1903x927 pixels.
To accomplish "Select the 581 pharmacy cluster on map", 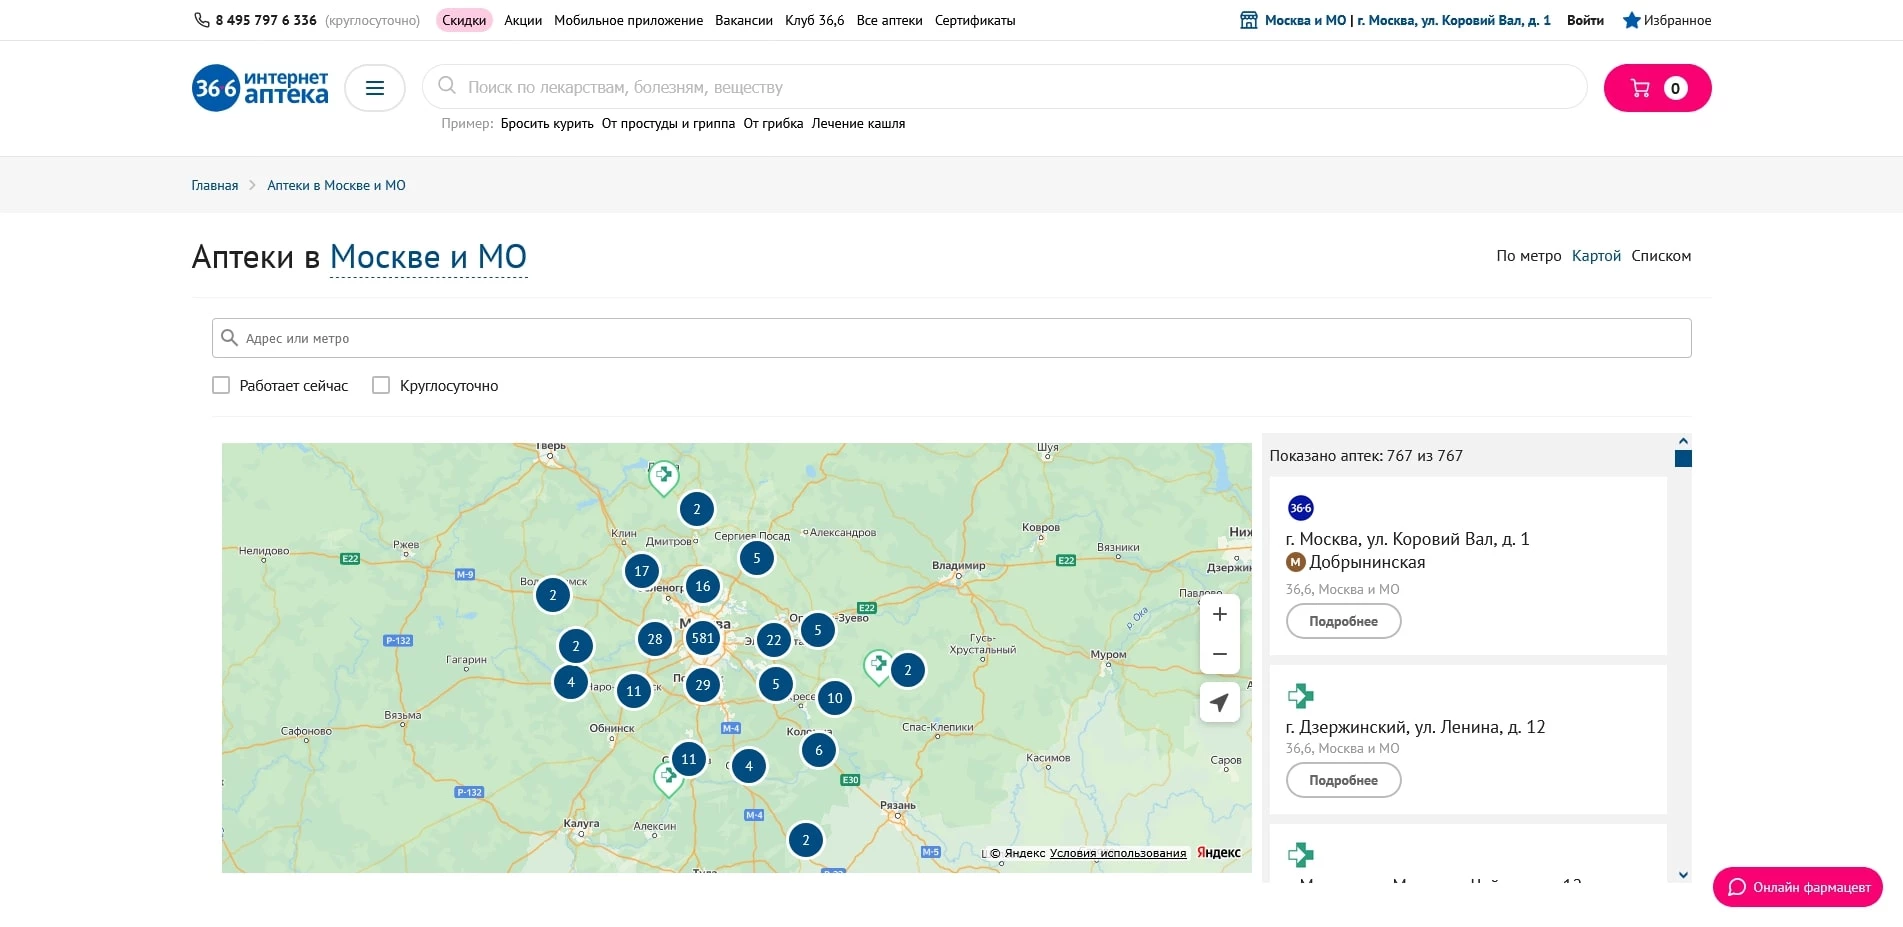I will click(703, 638).
